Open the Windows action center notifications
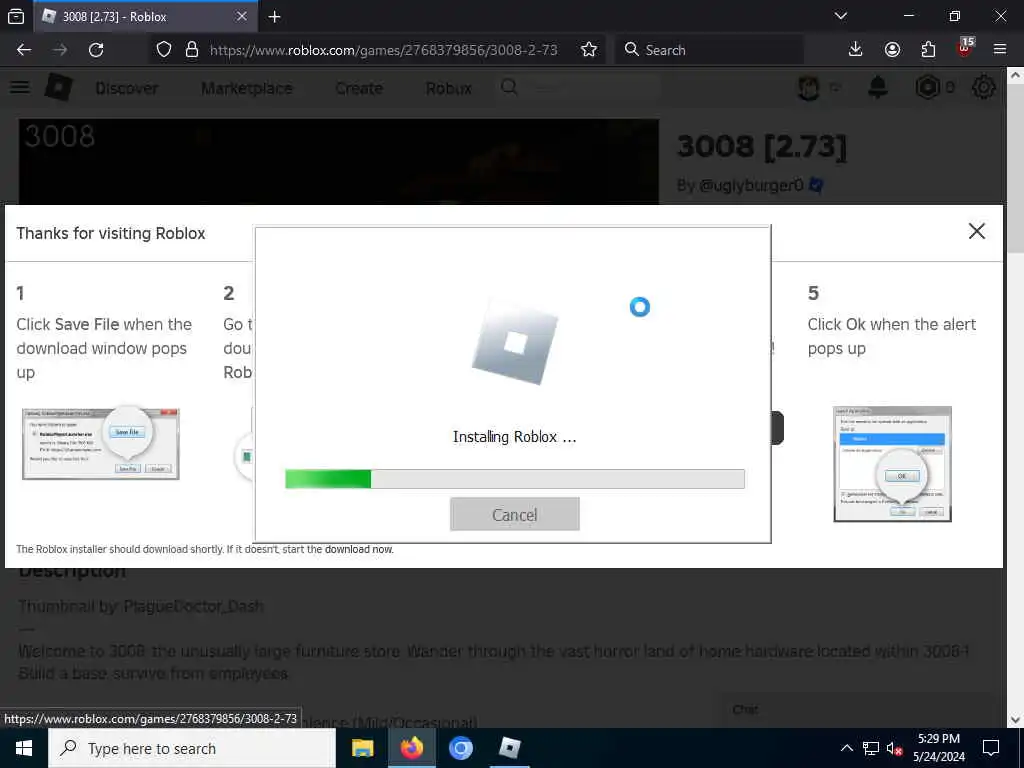1024x768 pixels. tap(991, 748)
